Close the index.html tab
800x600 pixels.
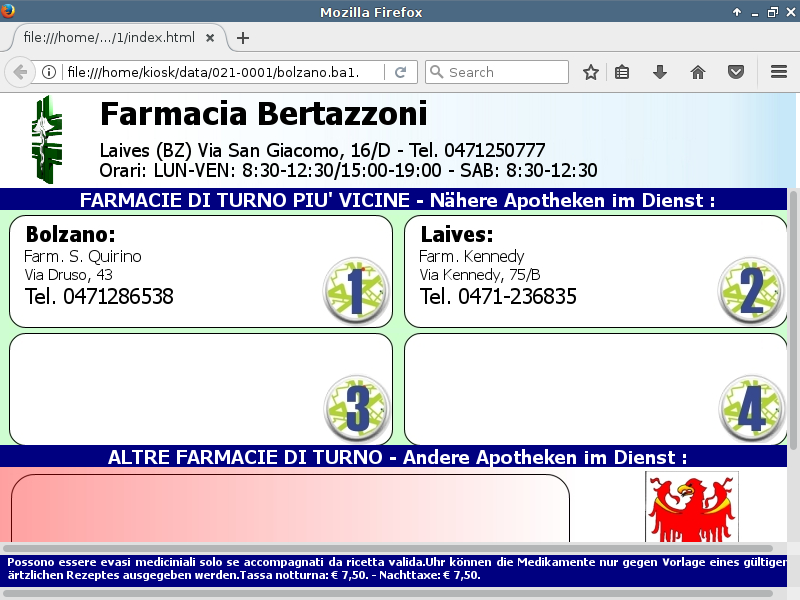pyautogui.click(x=210, y=38)
